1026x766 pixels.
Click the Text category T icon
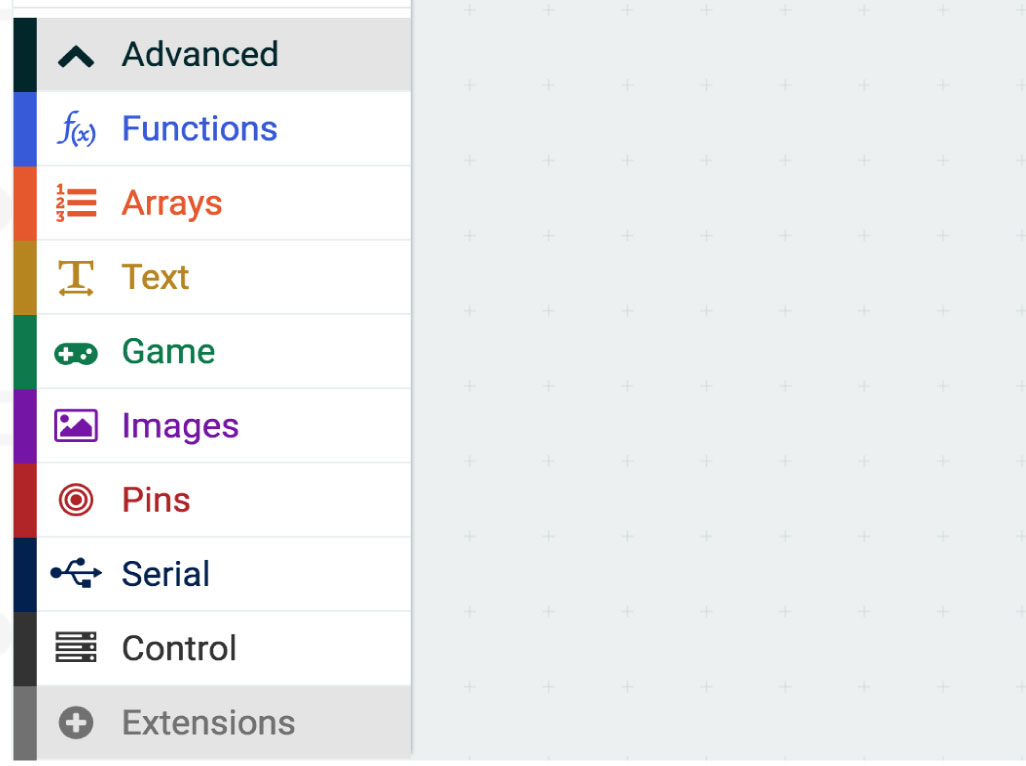pyautogui.click(x=76, y=277)
